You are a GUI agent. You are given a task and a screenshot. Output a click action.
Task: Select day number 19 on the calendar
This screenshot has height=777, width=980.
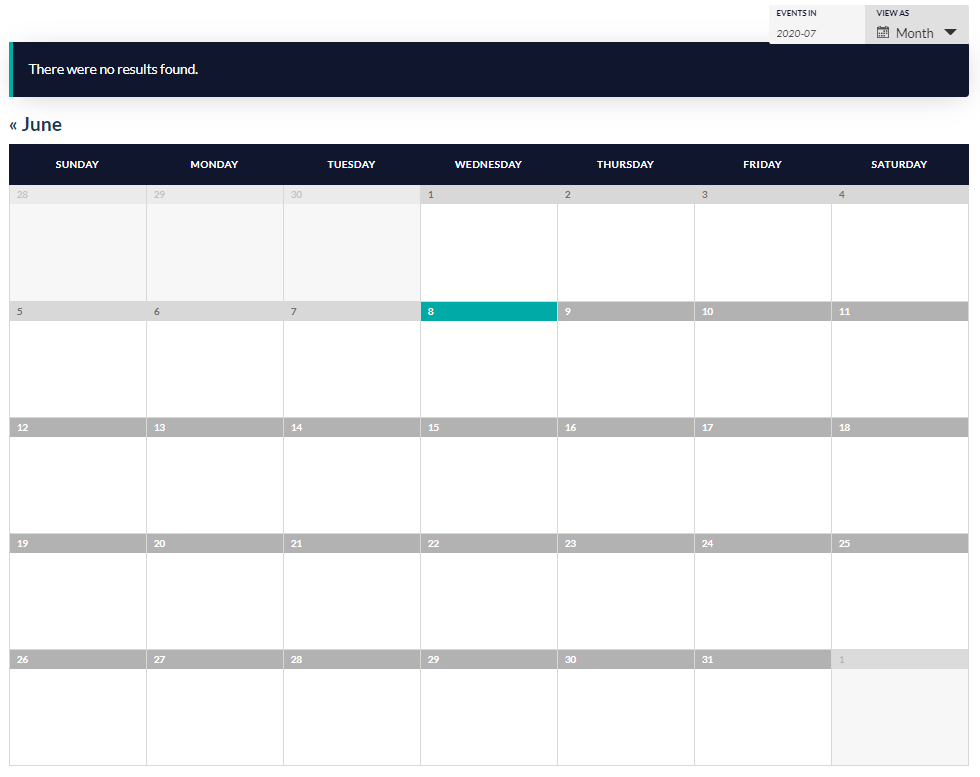(x=22, y=544)
